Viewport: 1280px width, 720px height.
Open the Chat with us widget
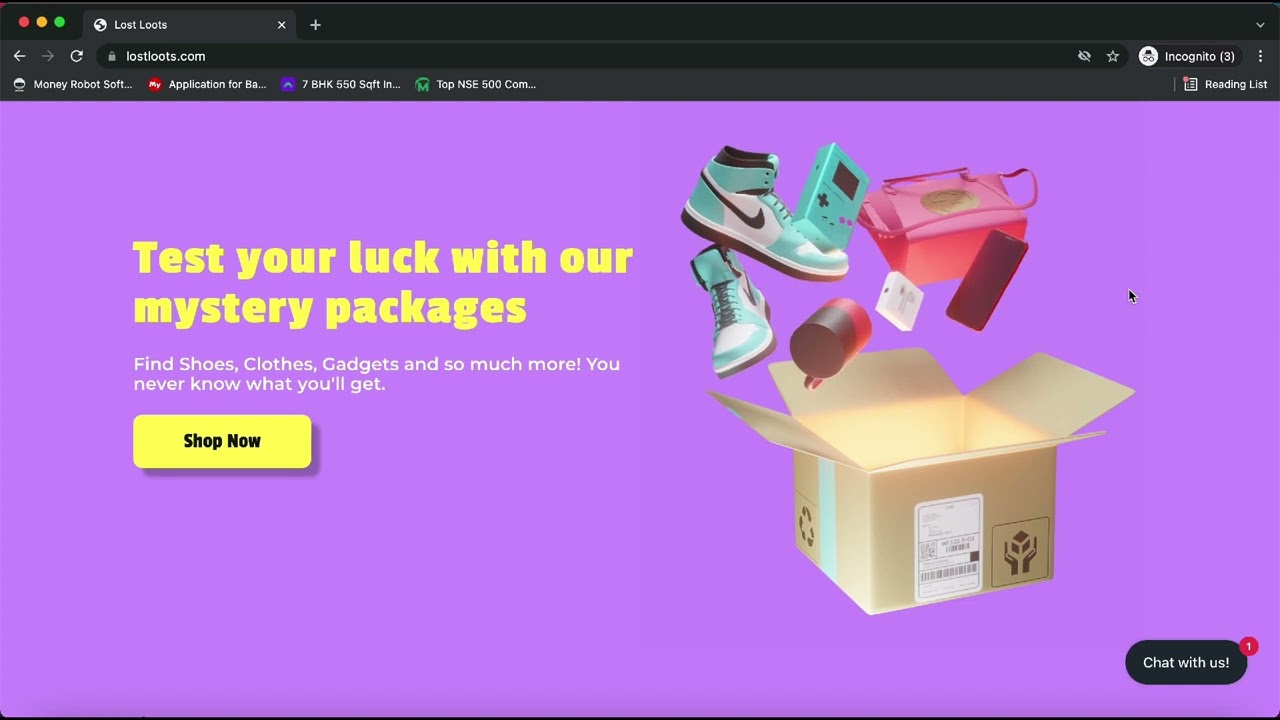pyautogui.click(x=1186, y=662)
